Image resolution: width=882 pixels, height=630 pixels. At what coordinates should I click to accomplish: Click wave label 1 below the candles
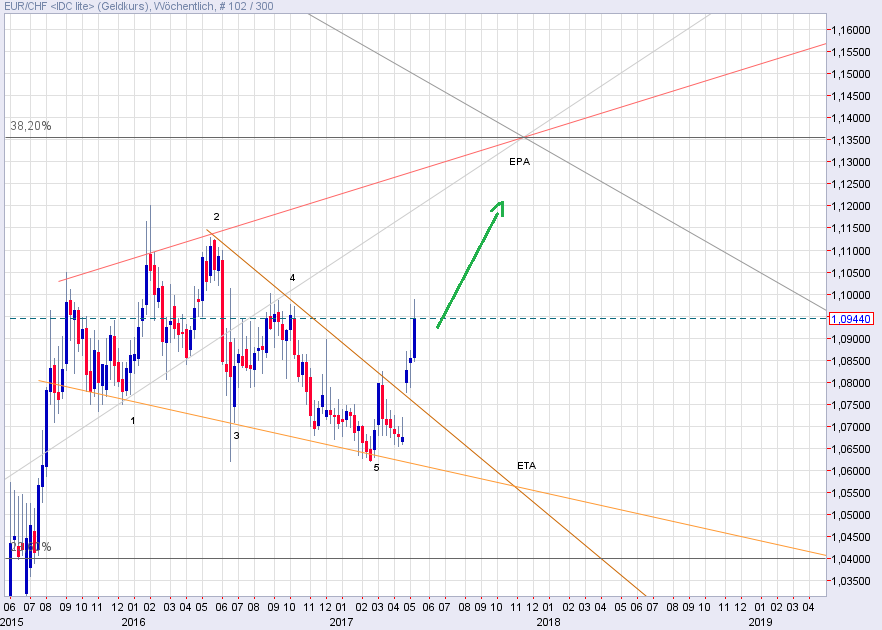(x=133, y=420)
